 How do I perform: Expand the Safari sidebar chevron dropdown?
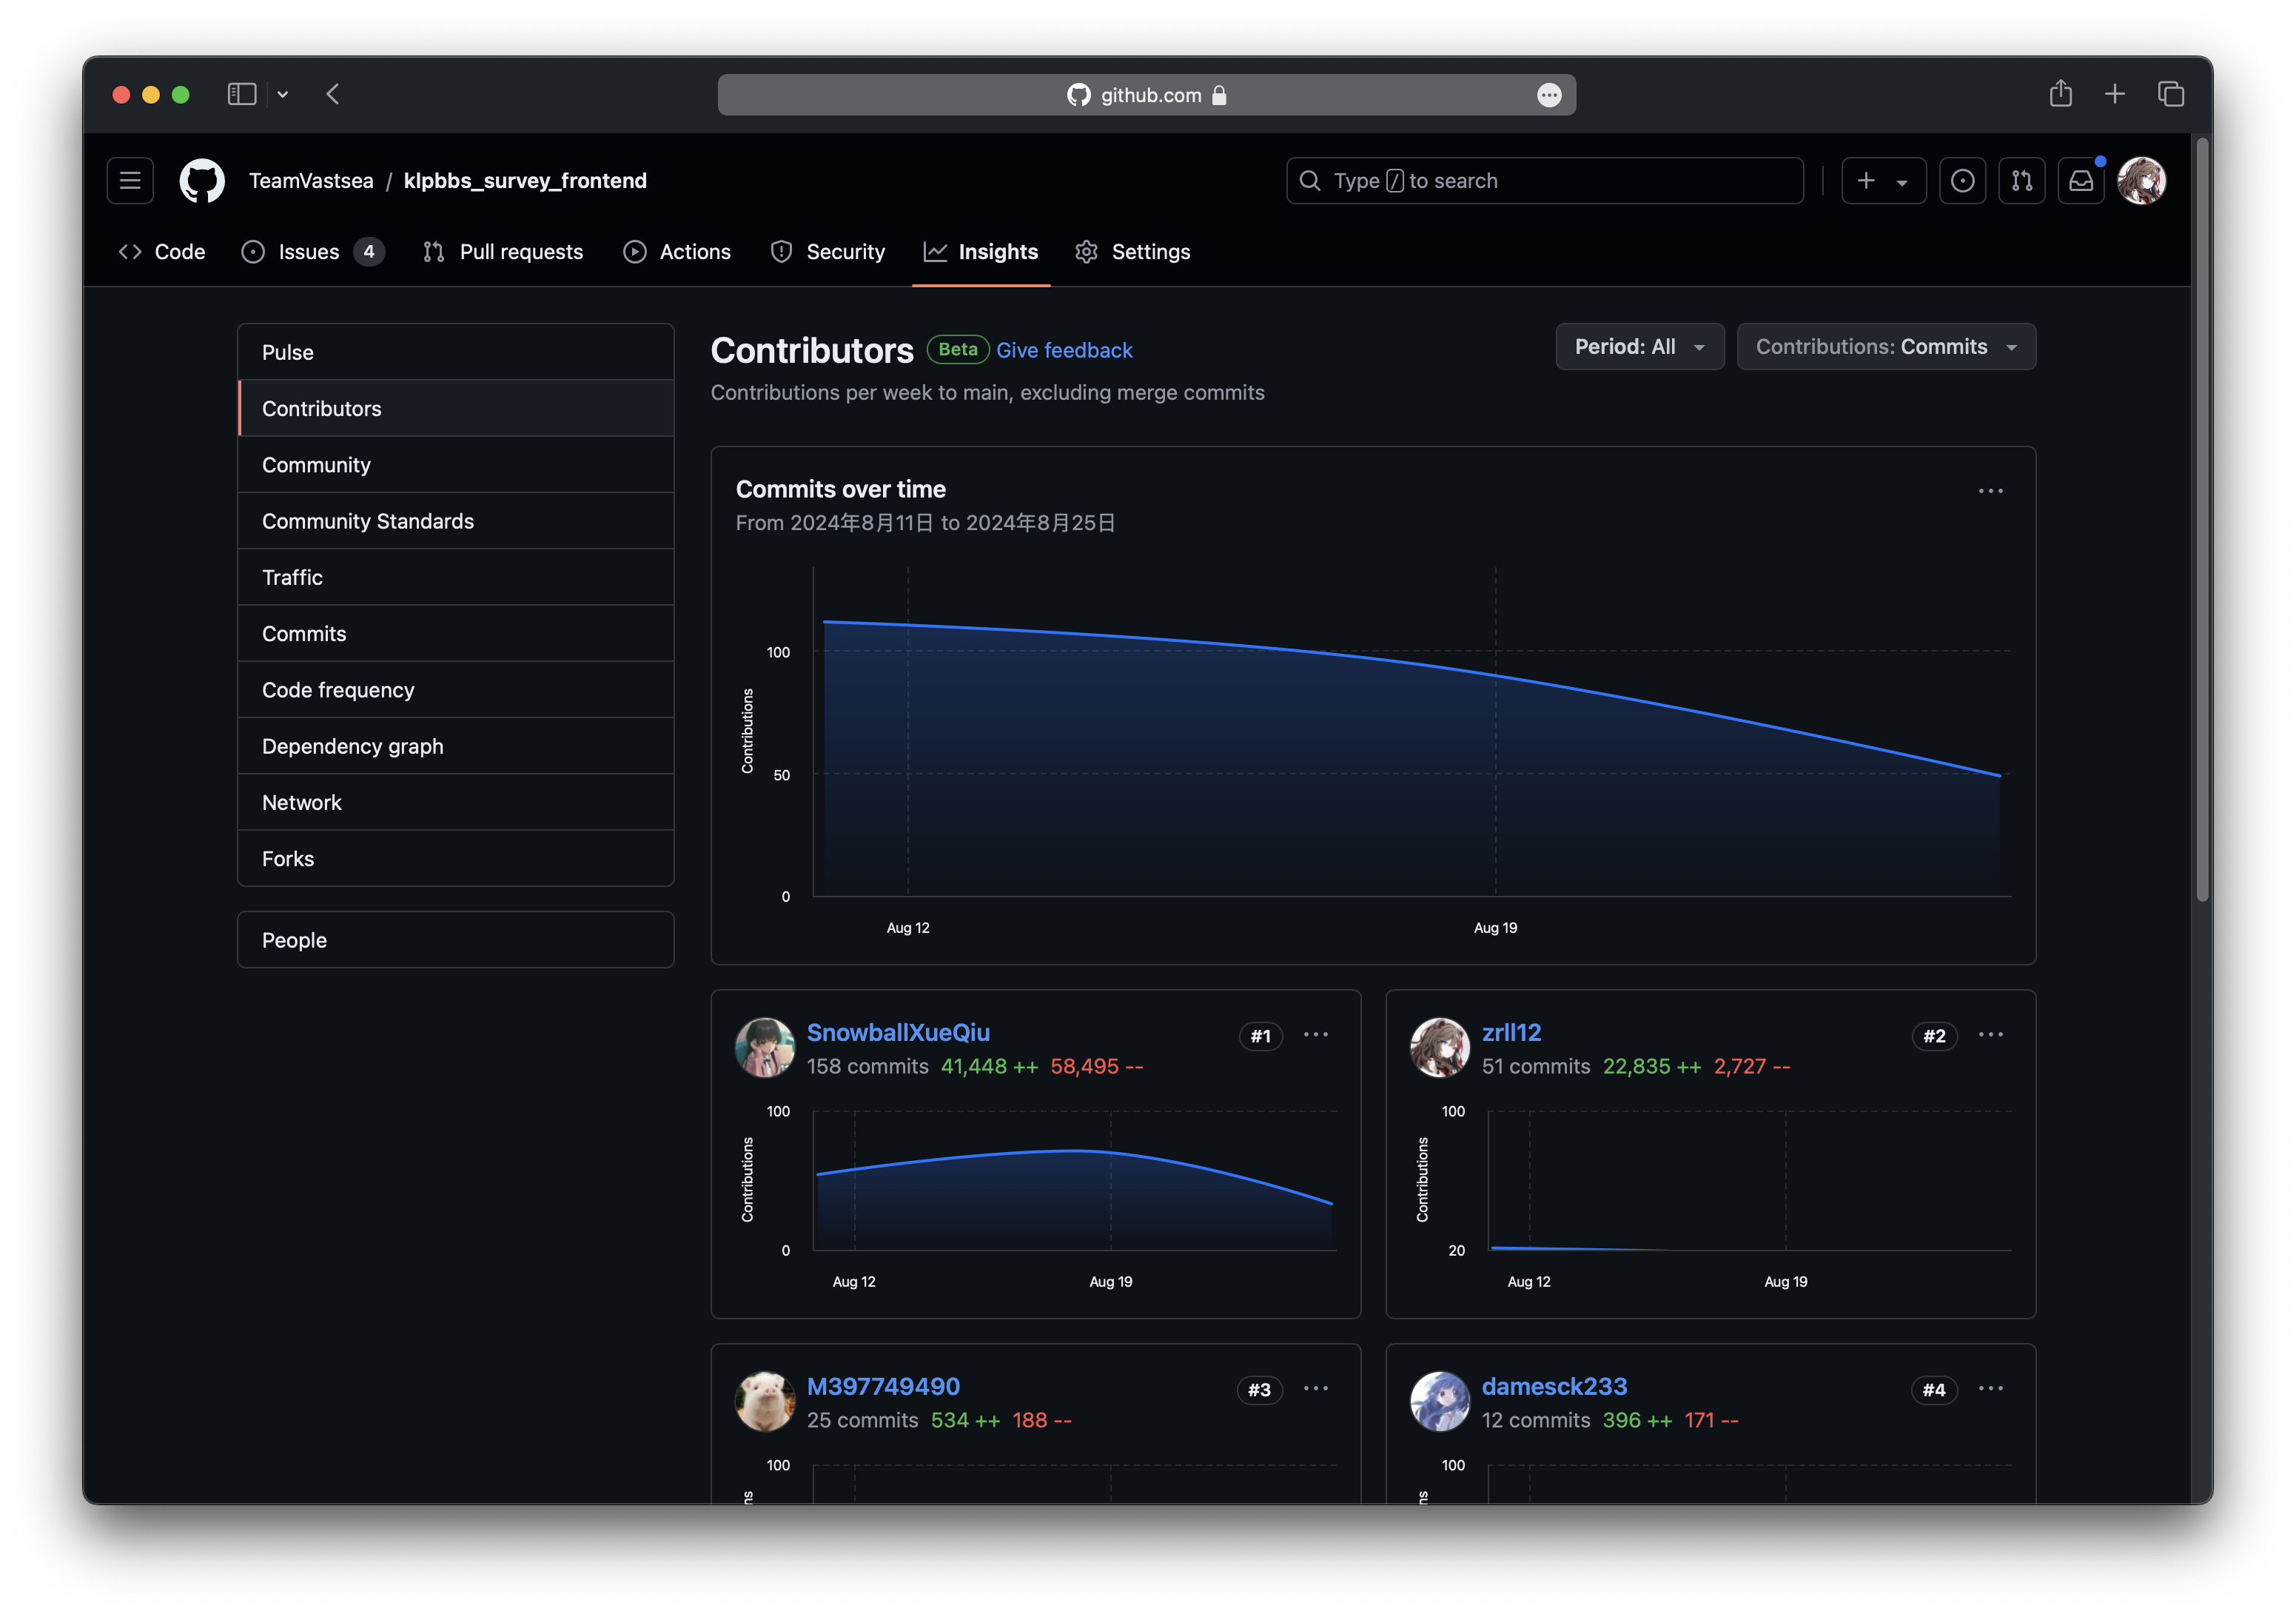click(283, 94)
